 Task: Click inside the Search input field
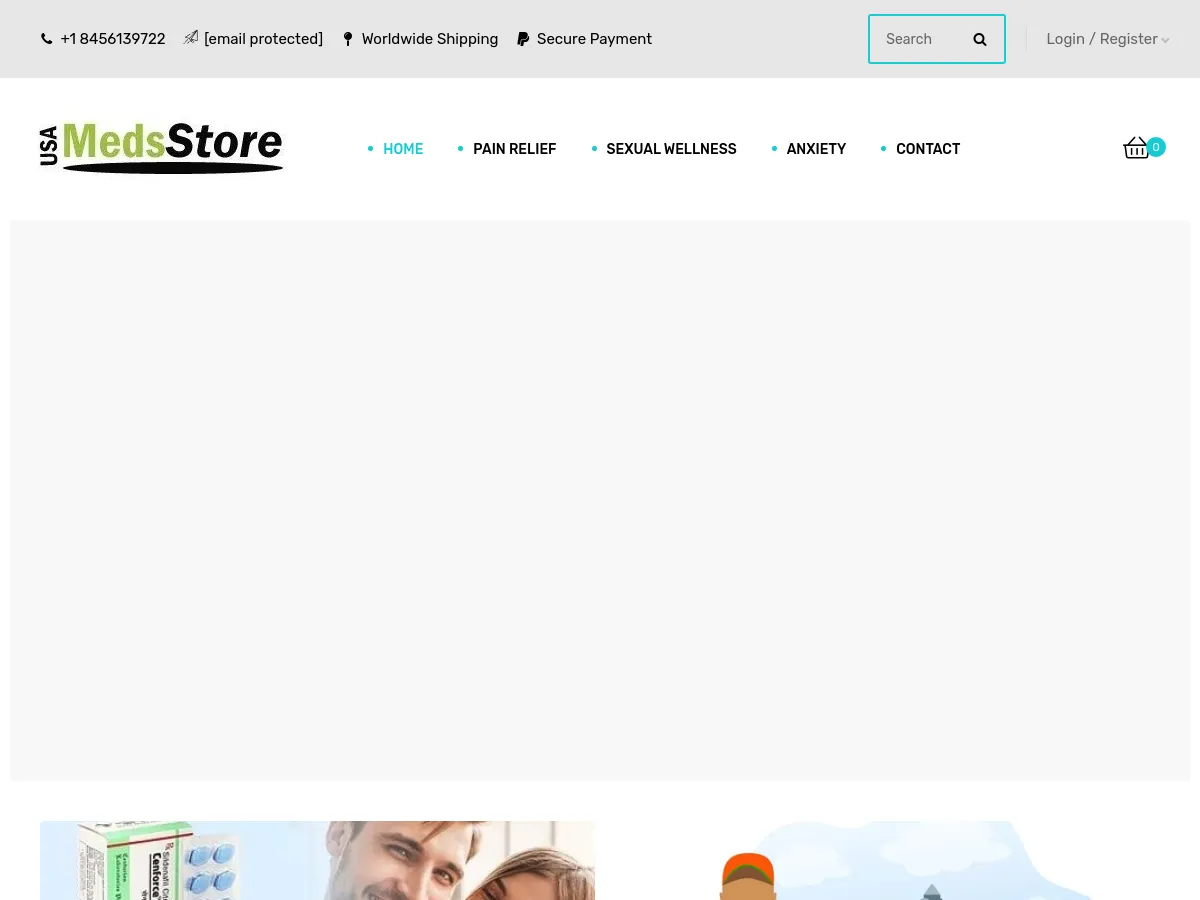920,39
